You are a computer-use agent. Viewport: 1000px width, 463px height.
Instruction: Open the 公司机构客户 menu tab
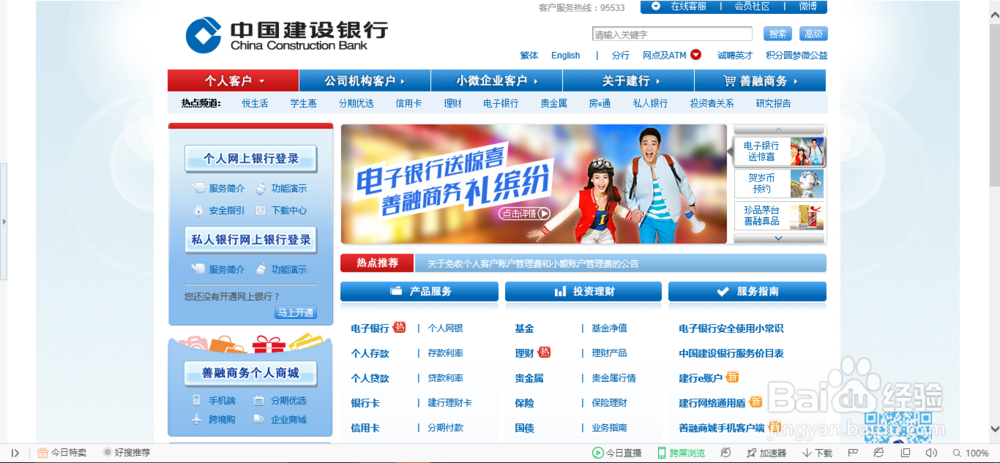tap(365, 81)
